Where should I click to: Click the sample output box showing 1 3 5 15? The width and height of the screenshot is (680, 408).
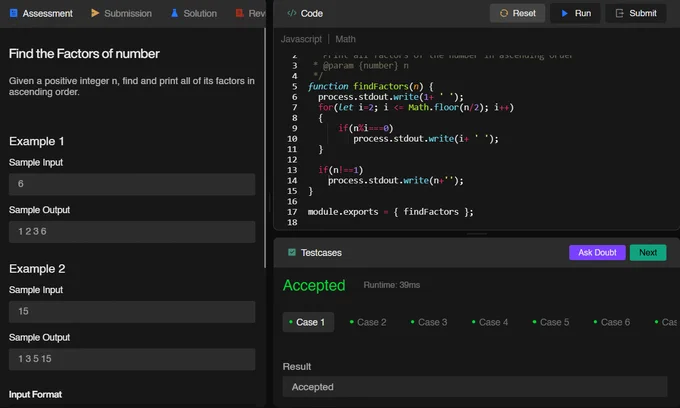point(132,359)
